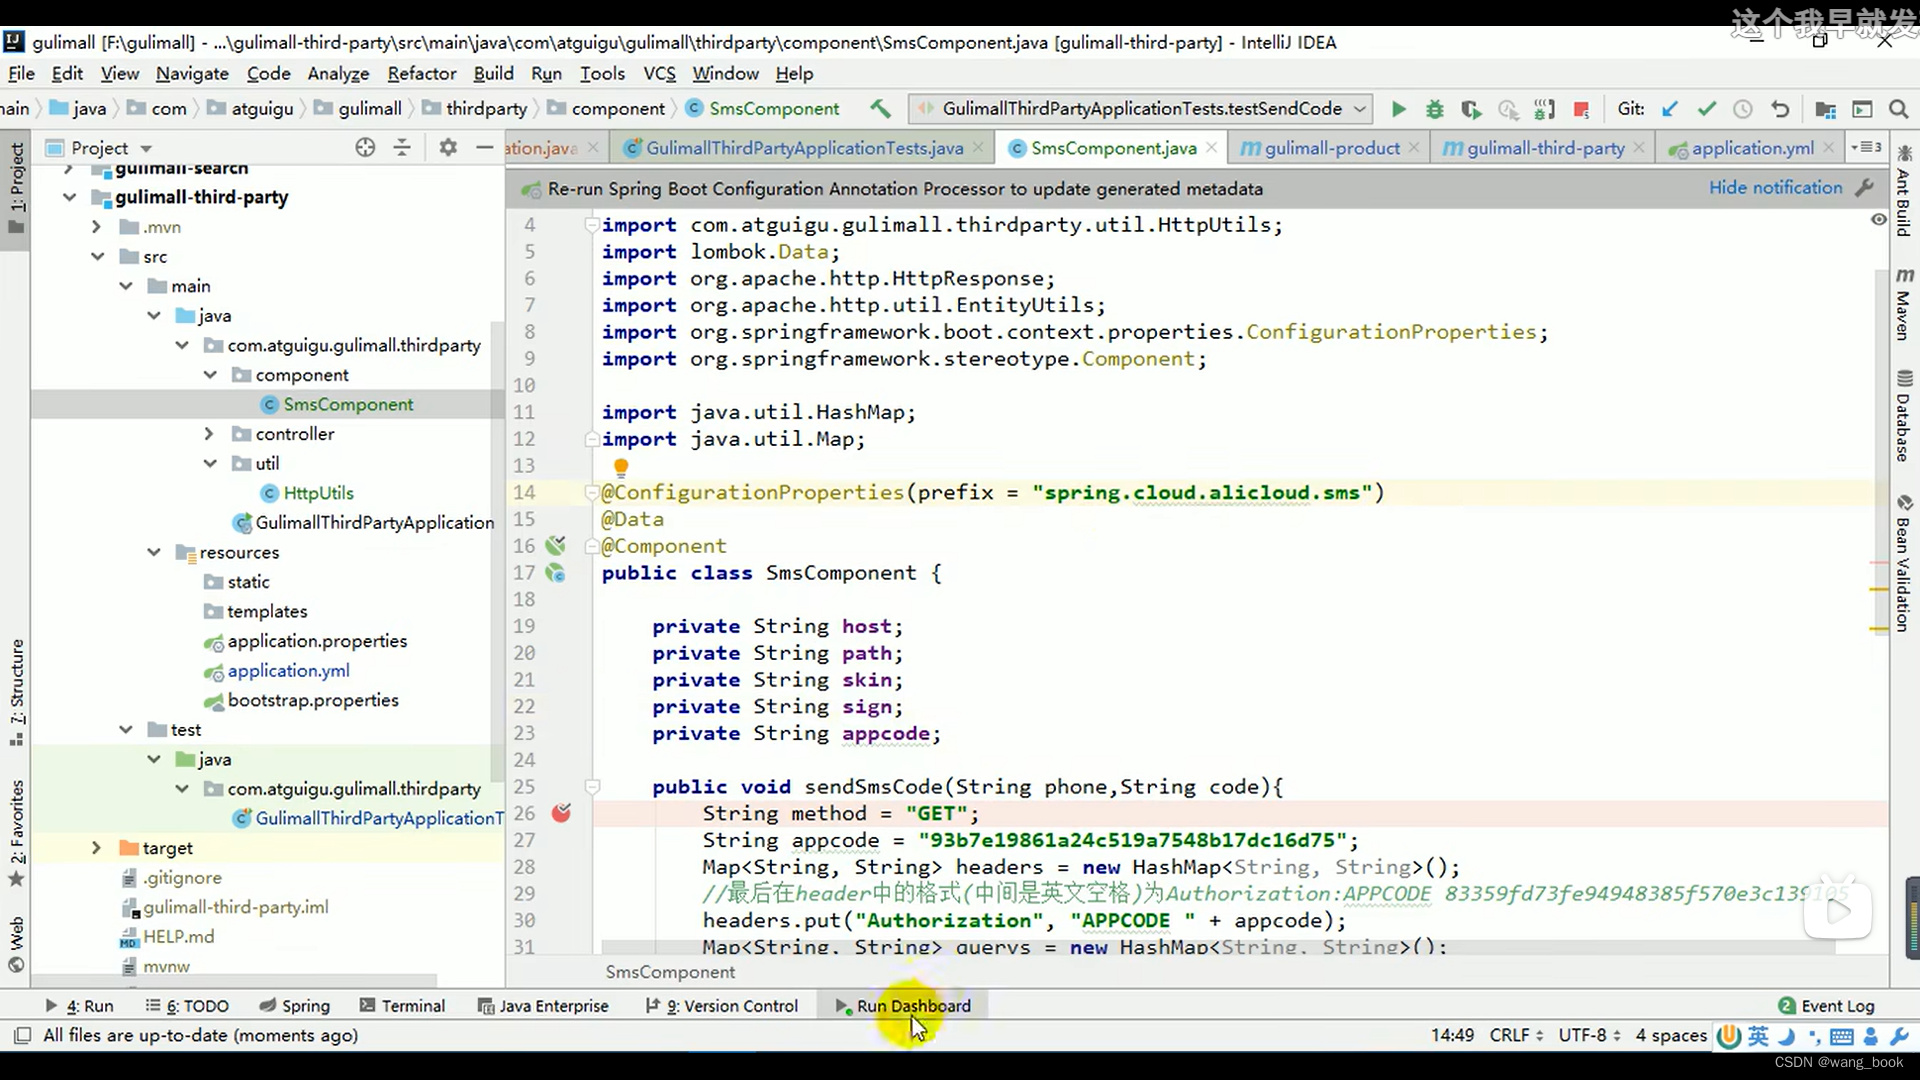Switch to gulimall-product tab
This screenshot has height=1080, width=1920.
[x=1331, y=148]
